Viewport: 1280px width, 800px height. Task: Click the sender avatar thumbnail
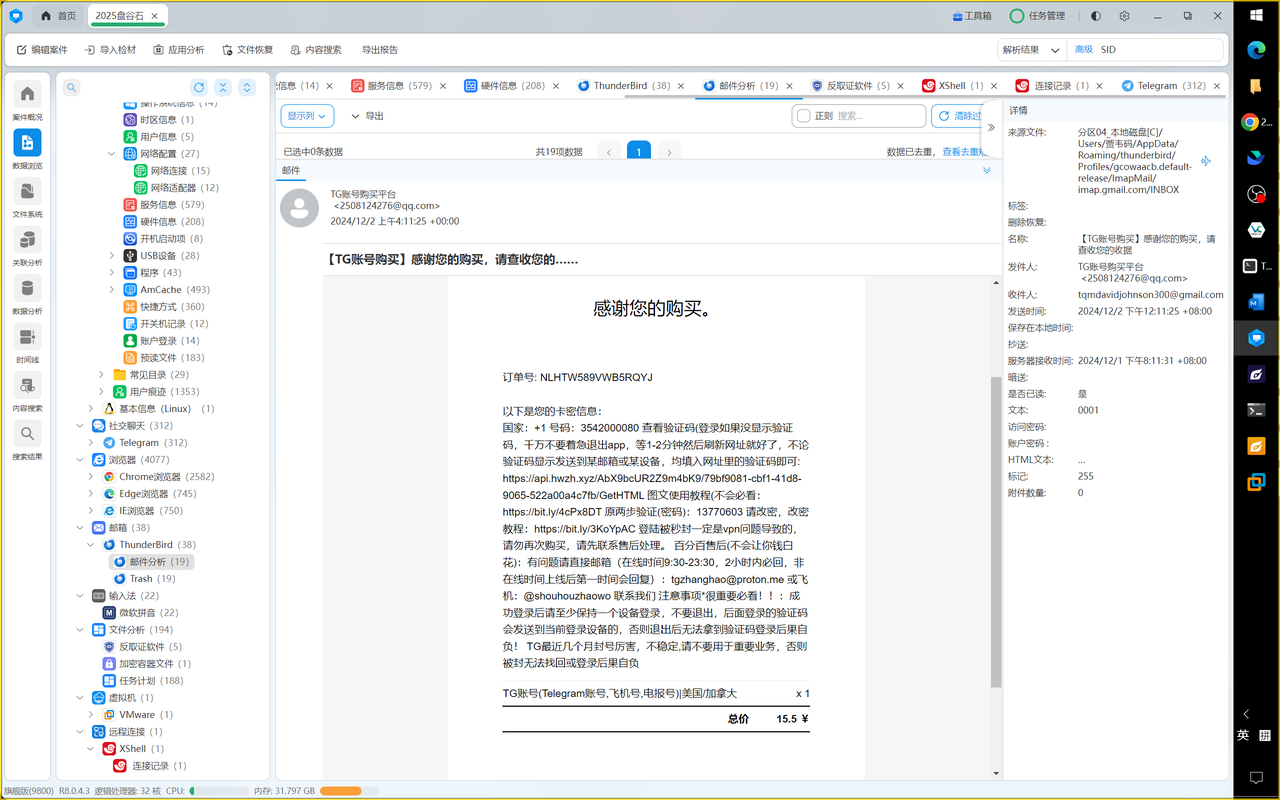point(300,208)
